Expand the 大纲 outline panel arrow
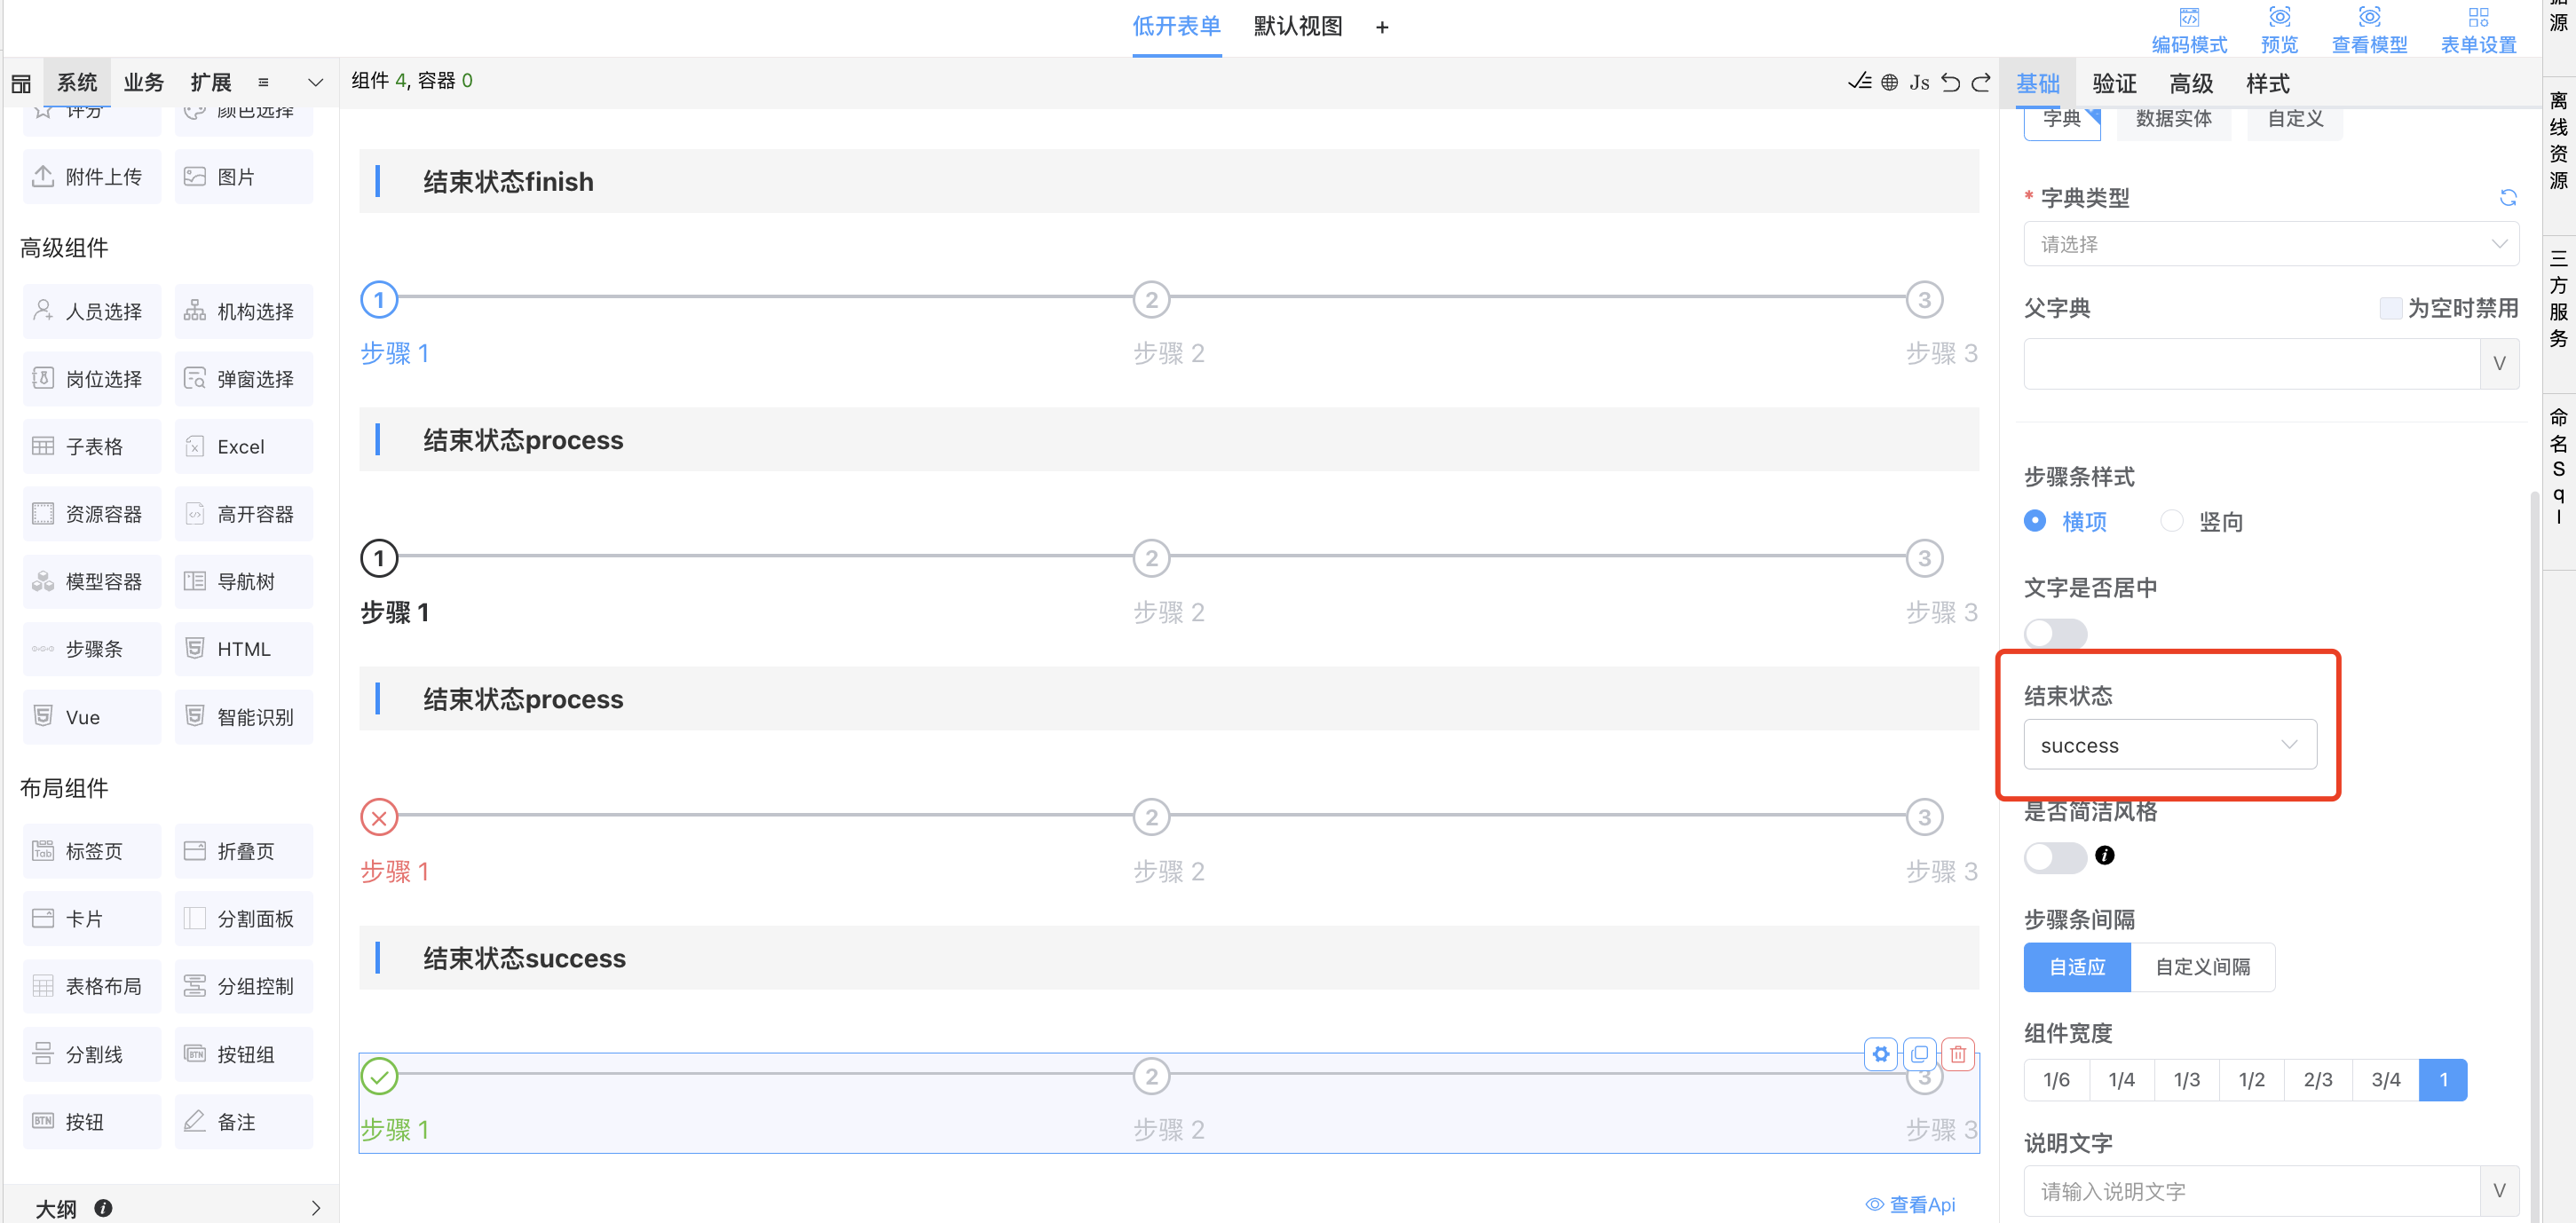The height and width of the screenshot is (1223, 2576). [316, 1208]
